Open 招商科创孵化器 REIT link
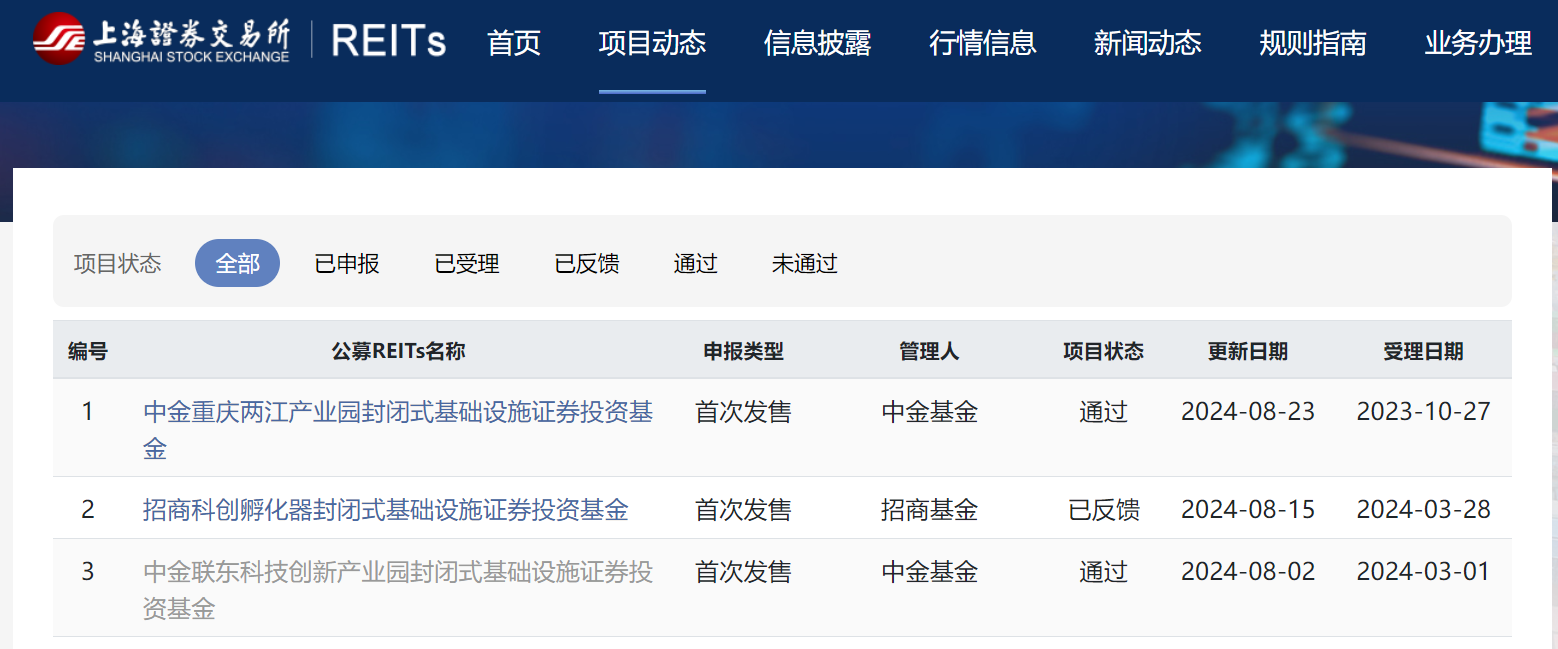This screenshot has height=649, width=1558. click(x=386, y=510)
